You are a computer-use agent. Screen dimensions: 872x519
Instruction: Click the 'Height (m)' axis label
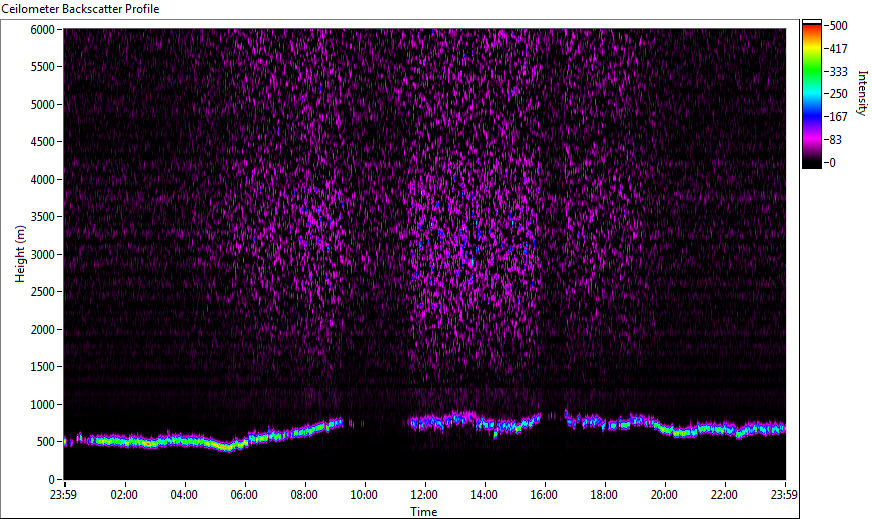click(20, 254)
